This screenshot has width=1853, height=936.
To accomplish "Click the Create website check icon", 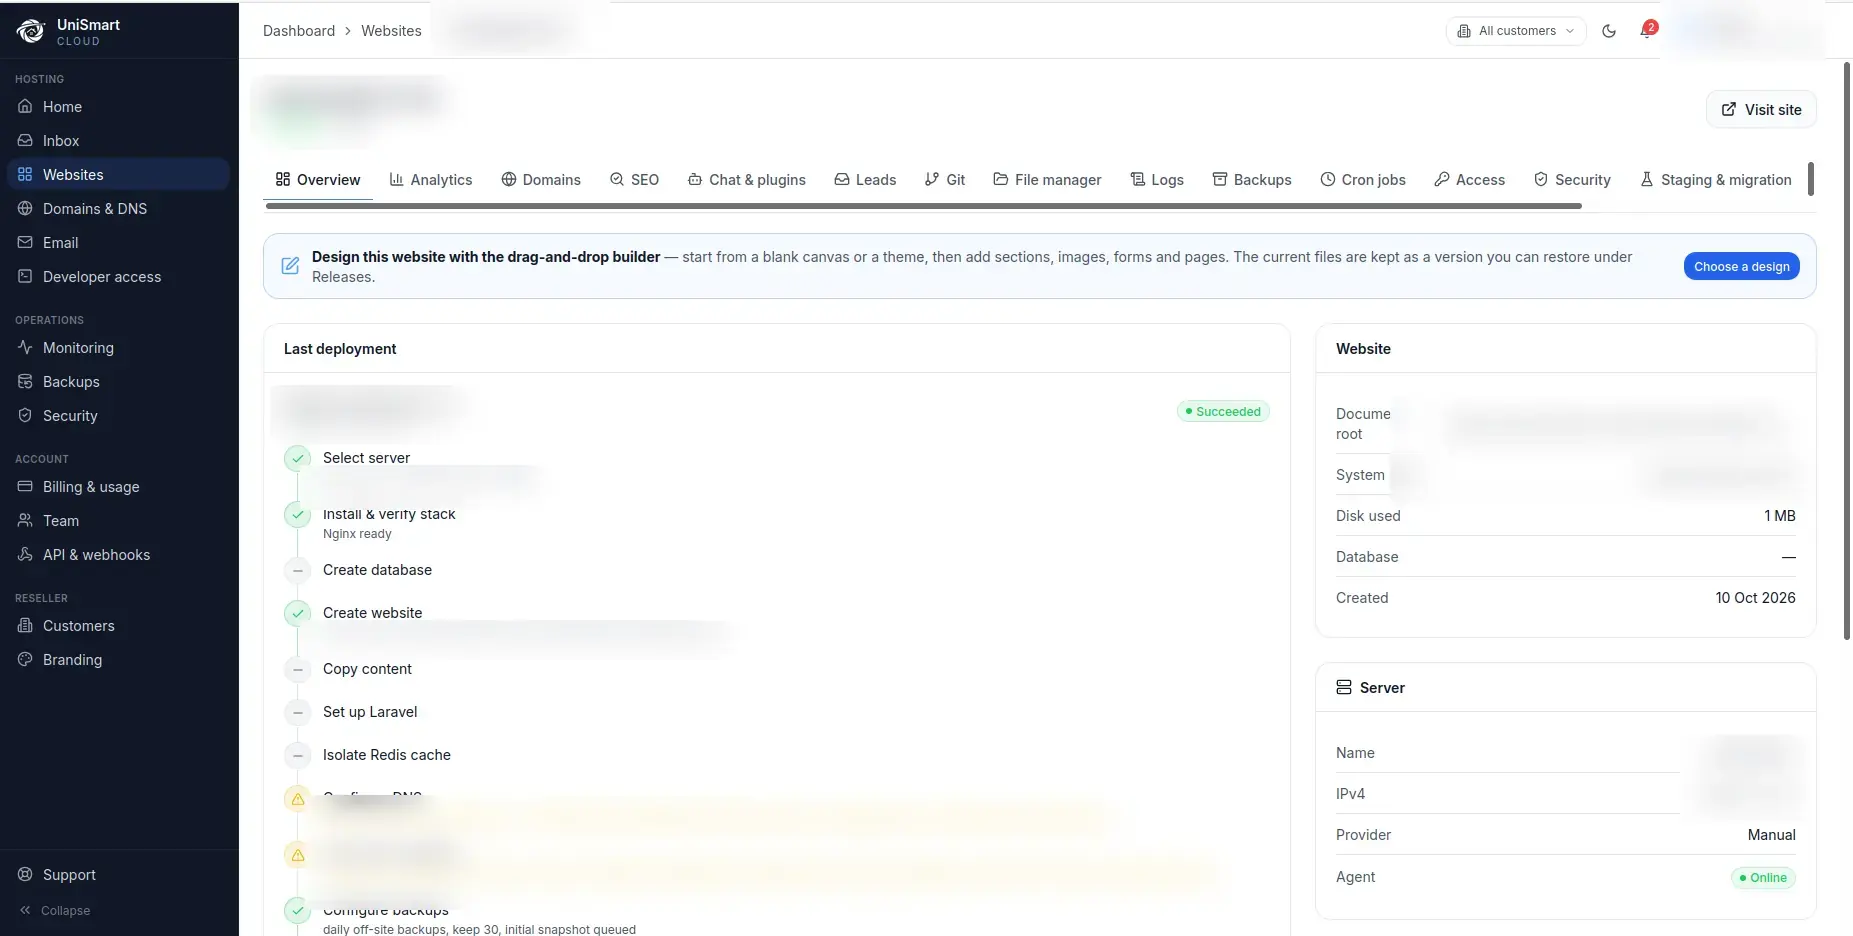I will (297, 613).
